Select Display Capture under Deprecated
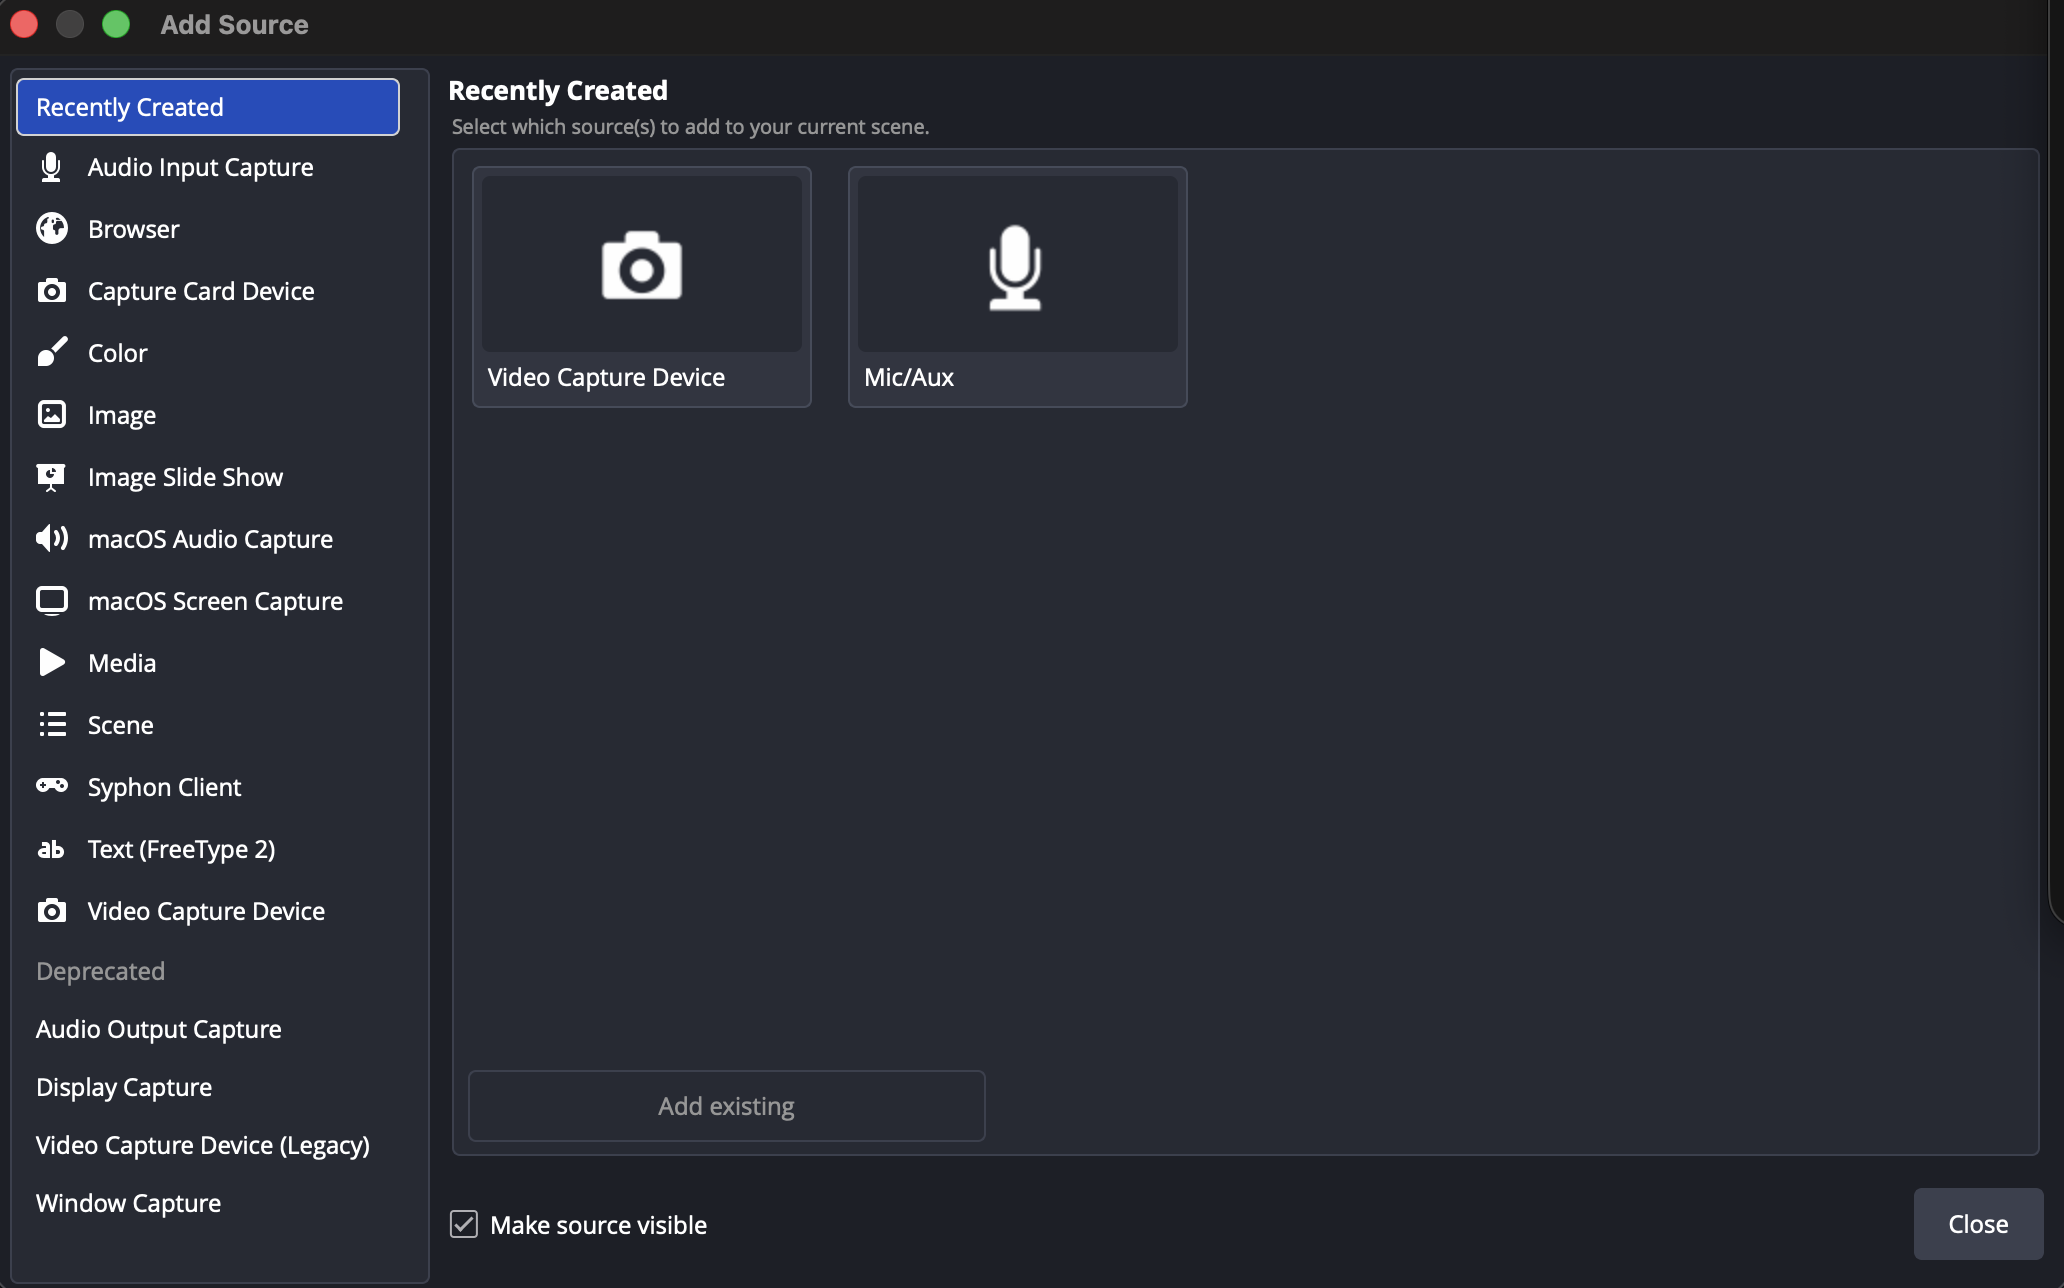This screenshot has width=2064, height=1288. click(124, 1087)
